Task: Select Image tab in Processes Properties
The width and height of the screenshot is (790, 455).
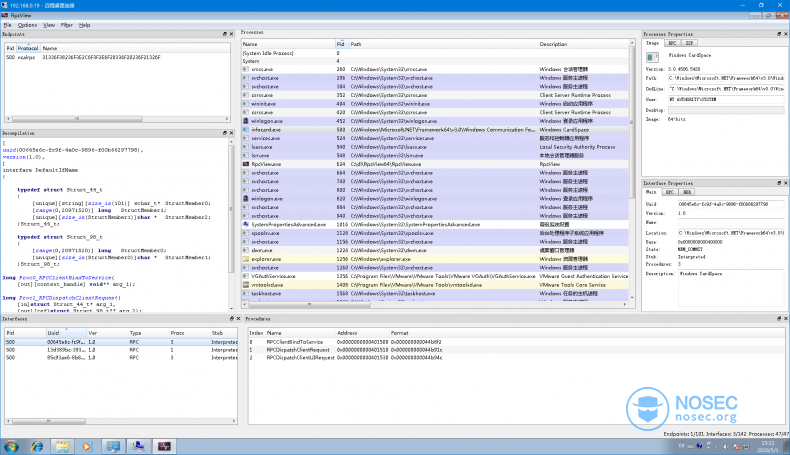Action: click(652, 43)
